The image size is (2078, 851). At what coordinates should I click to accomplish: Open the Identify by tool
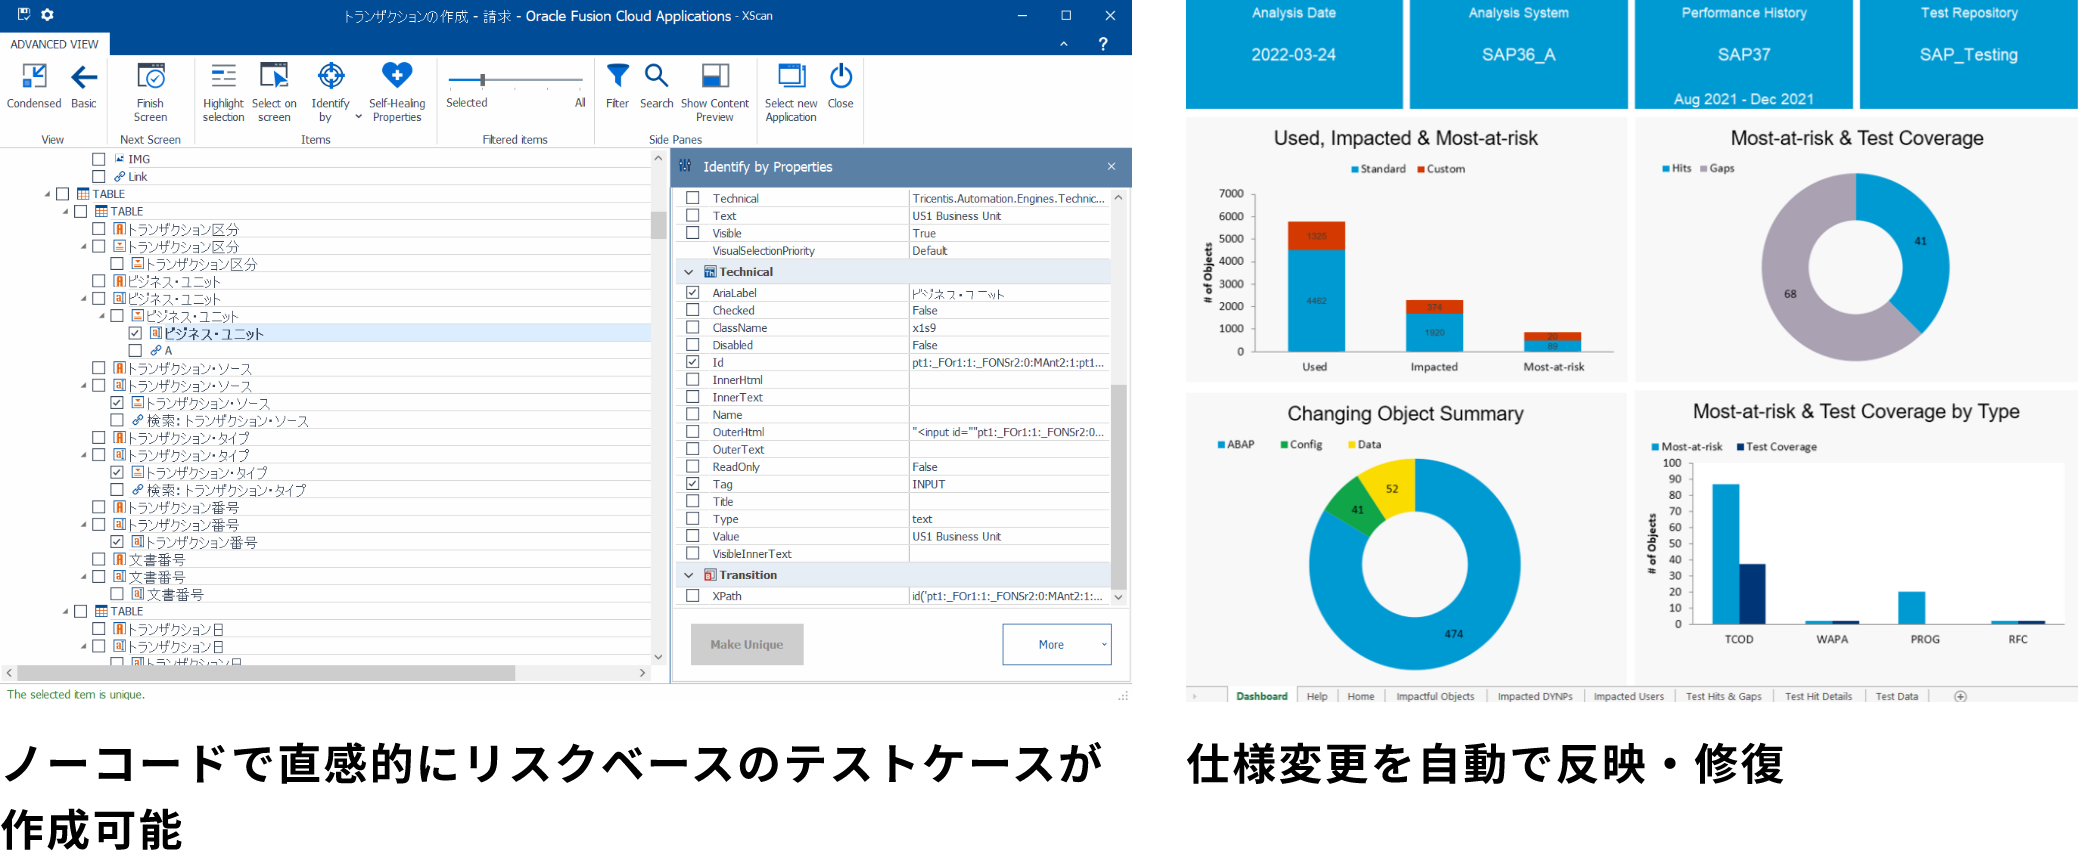coord(330,92)
